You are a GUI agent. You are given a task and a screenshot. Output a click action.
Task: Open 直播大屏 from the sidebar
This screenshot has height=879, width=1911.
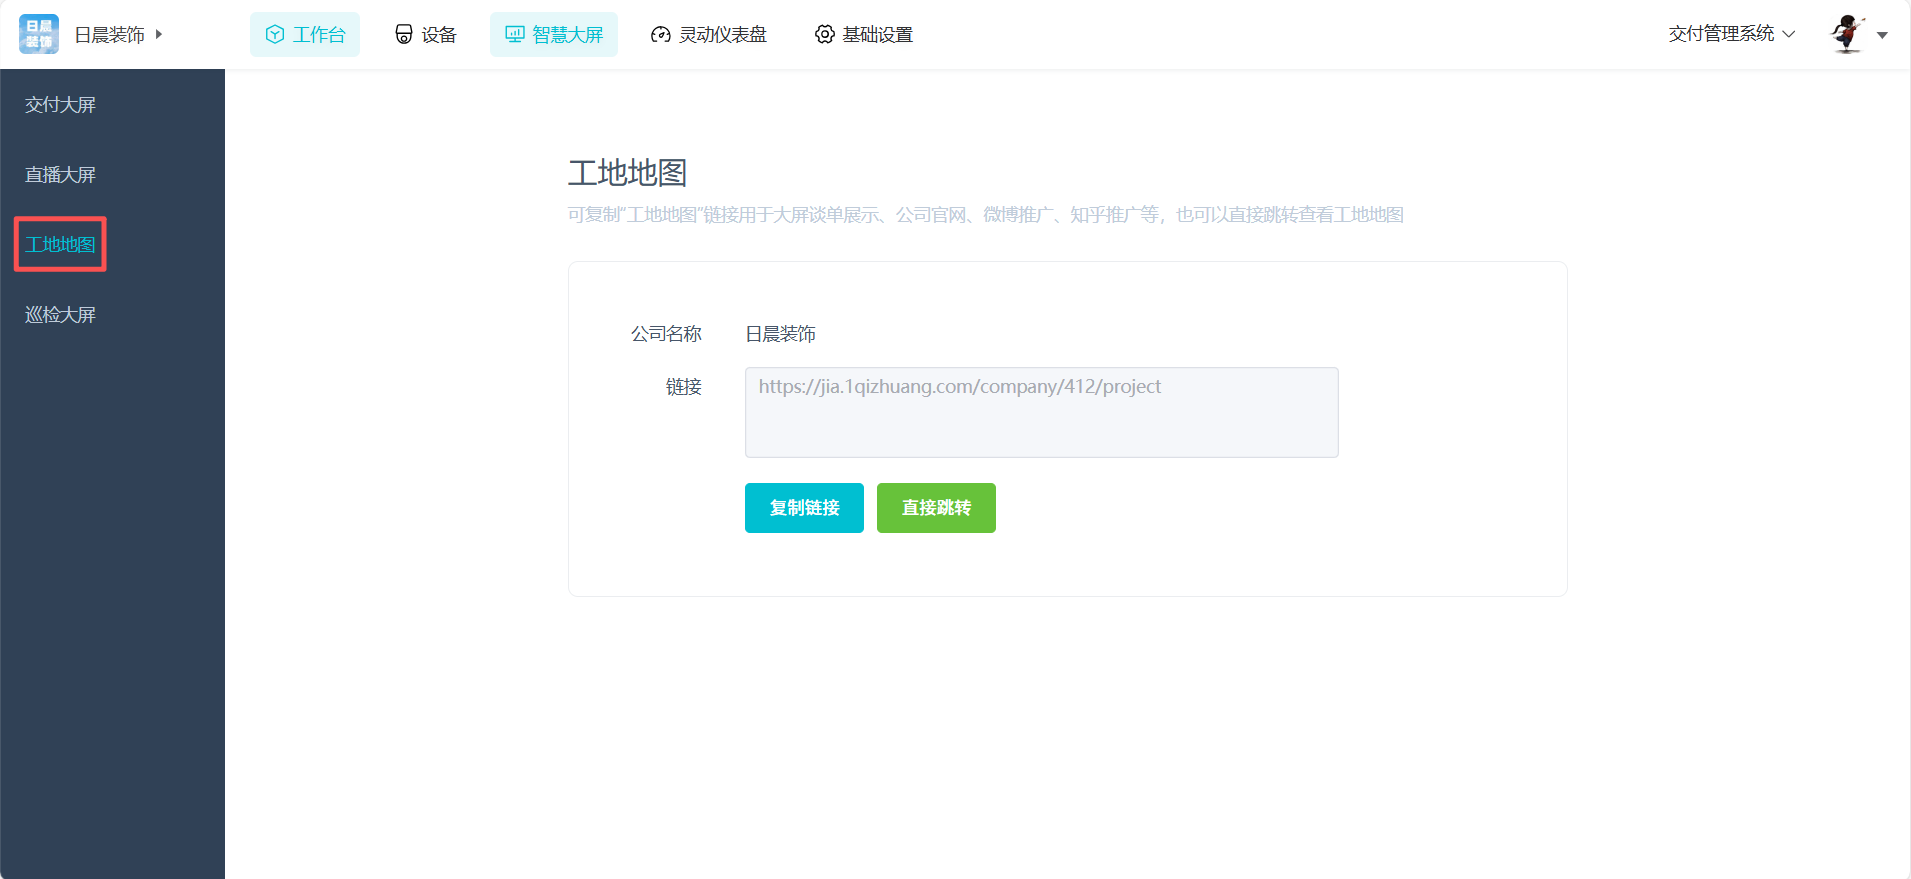60,175
